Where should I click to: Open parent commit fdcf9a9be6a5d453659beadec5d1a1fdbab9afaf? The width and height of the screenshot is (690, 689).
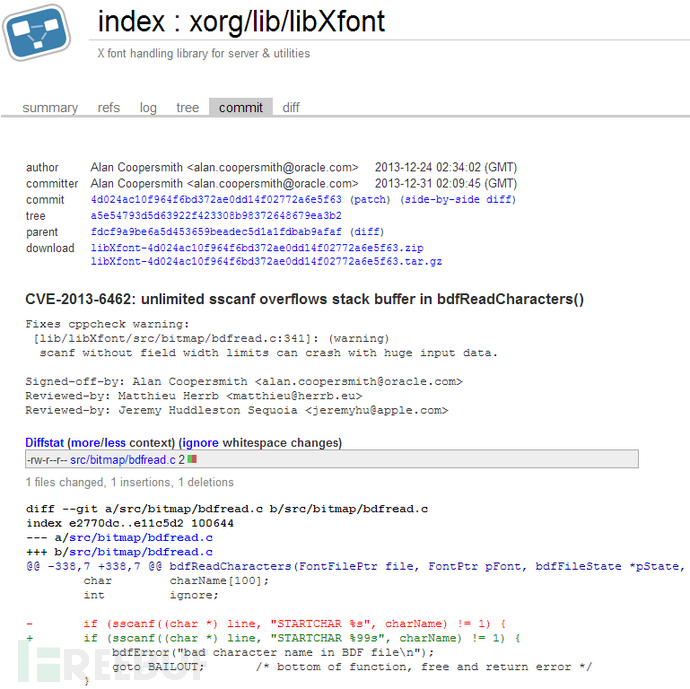[x=216, y=231]
